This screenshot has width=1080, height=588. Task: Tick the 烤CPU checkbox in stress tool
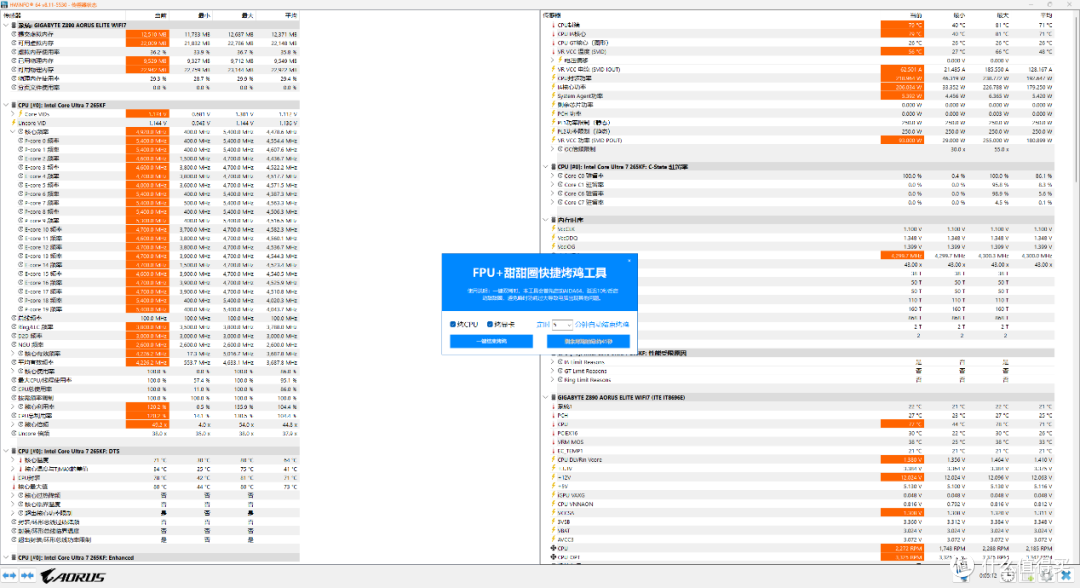pyautogui.click(x=453, y=324)
